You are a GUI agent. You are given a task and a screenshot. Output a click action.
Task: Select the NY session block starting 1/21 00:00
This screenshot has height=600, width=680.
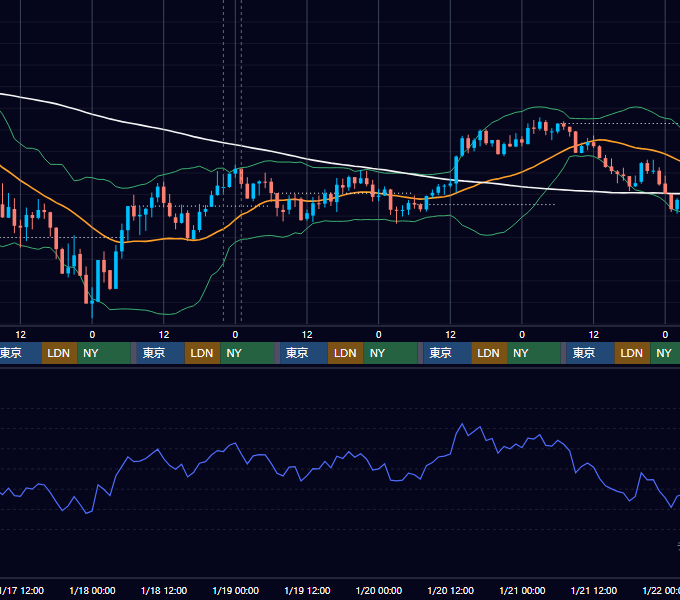click(x=534, y=353)
